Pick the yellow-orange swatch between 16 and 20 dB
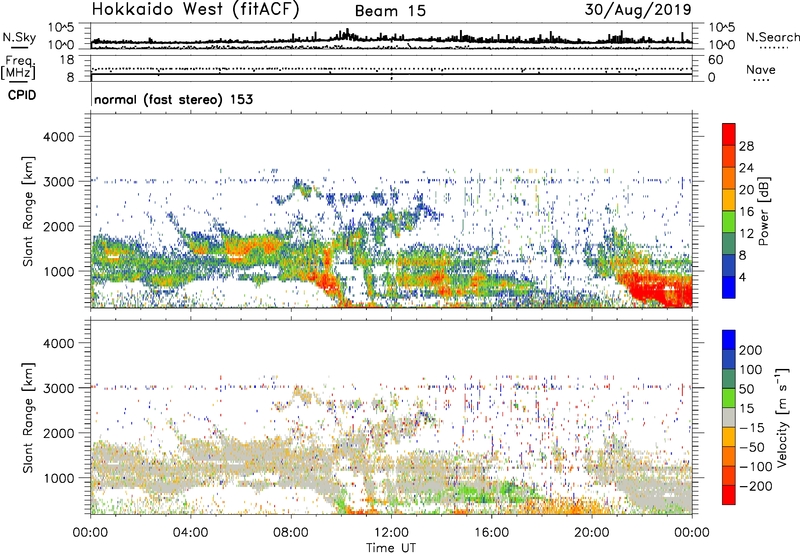Viewport: 800px width, 554px height. (x=729, y=200)
